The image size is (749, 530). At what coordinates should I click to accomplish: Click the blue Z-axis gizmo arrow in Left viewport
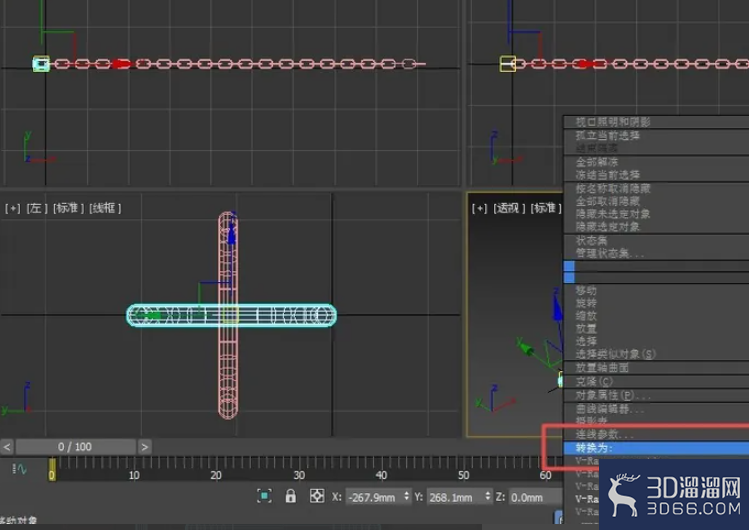coord(232,234)
